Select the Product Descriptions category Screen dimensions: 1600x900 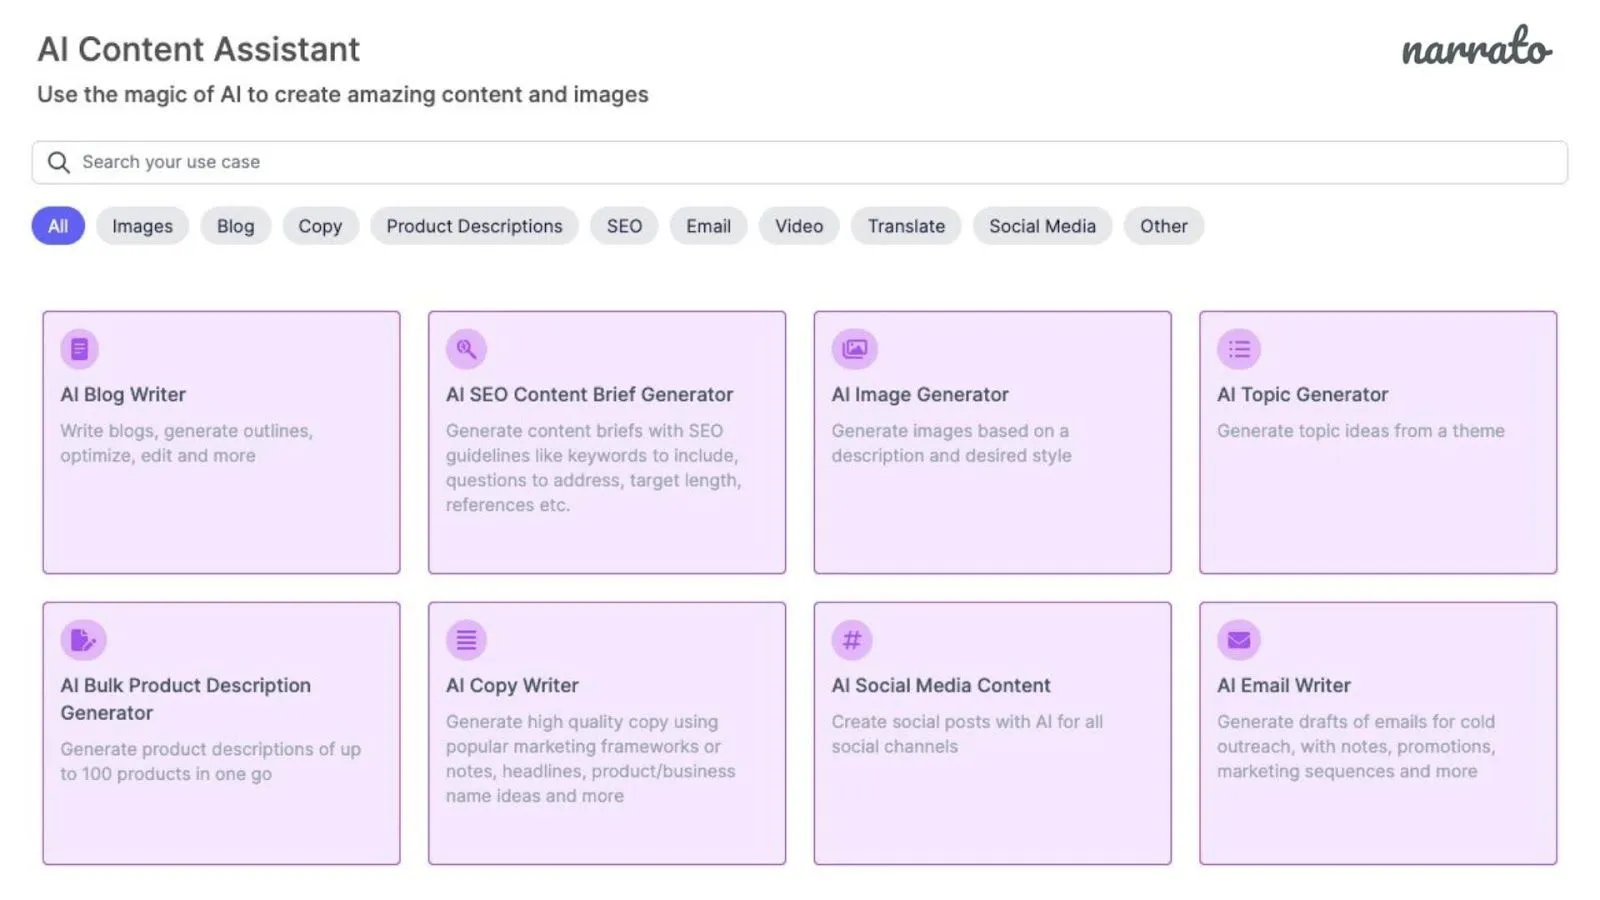coord(474,226)
